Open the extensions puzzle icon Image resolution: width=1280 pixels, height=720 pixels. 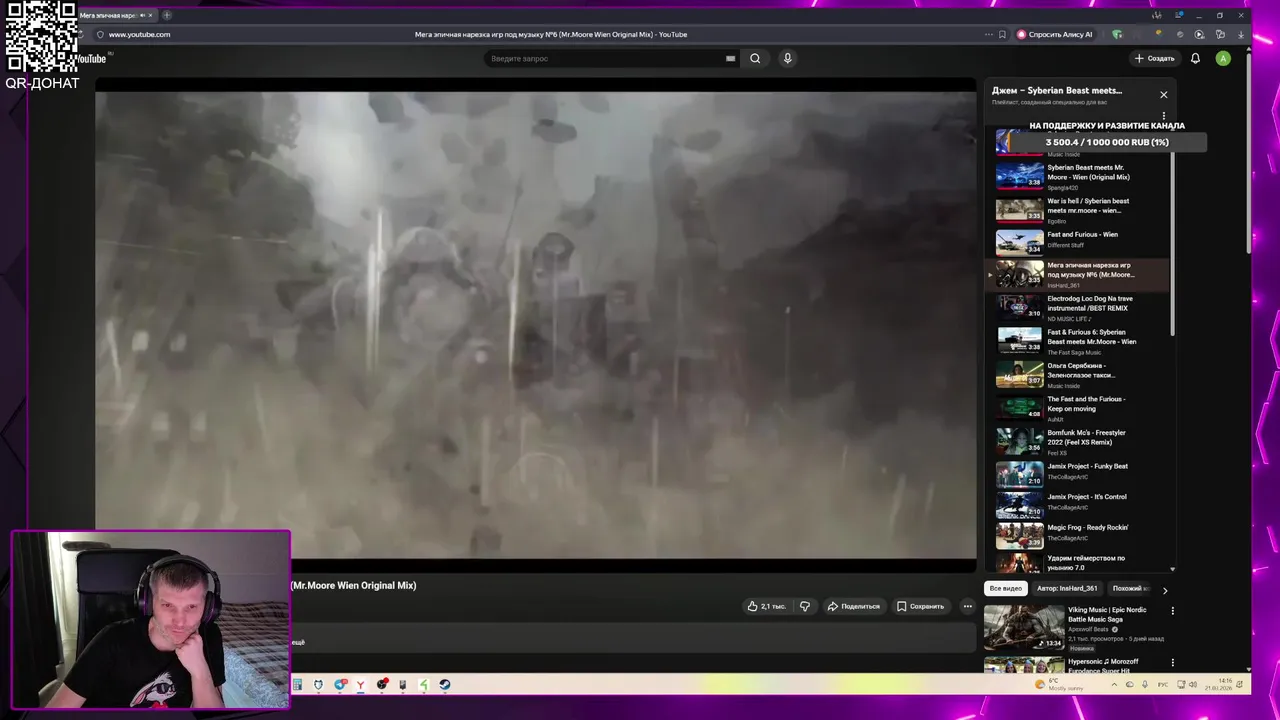[1220, 34]
